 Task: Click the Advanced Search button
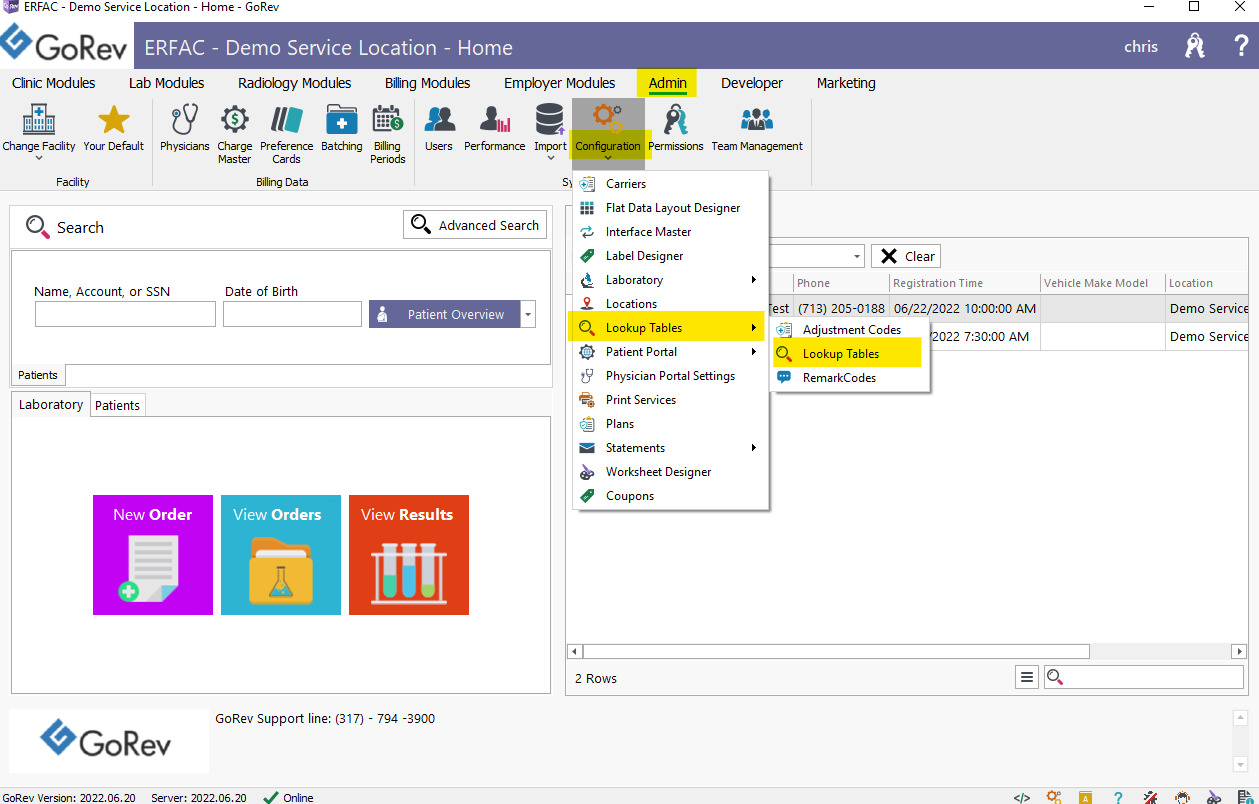click(475, 224)
